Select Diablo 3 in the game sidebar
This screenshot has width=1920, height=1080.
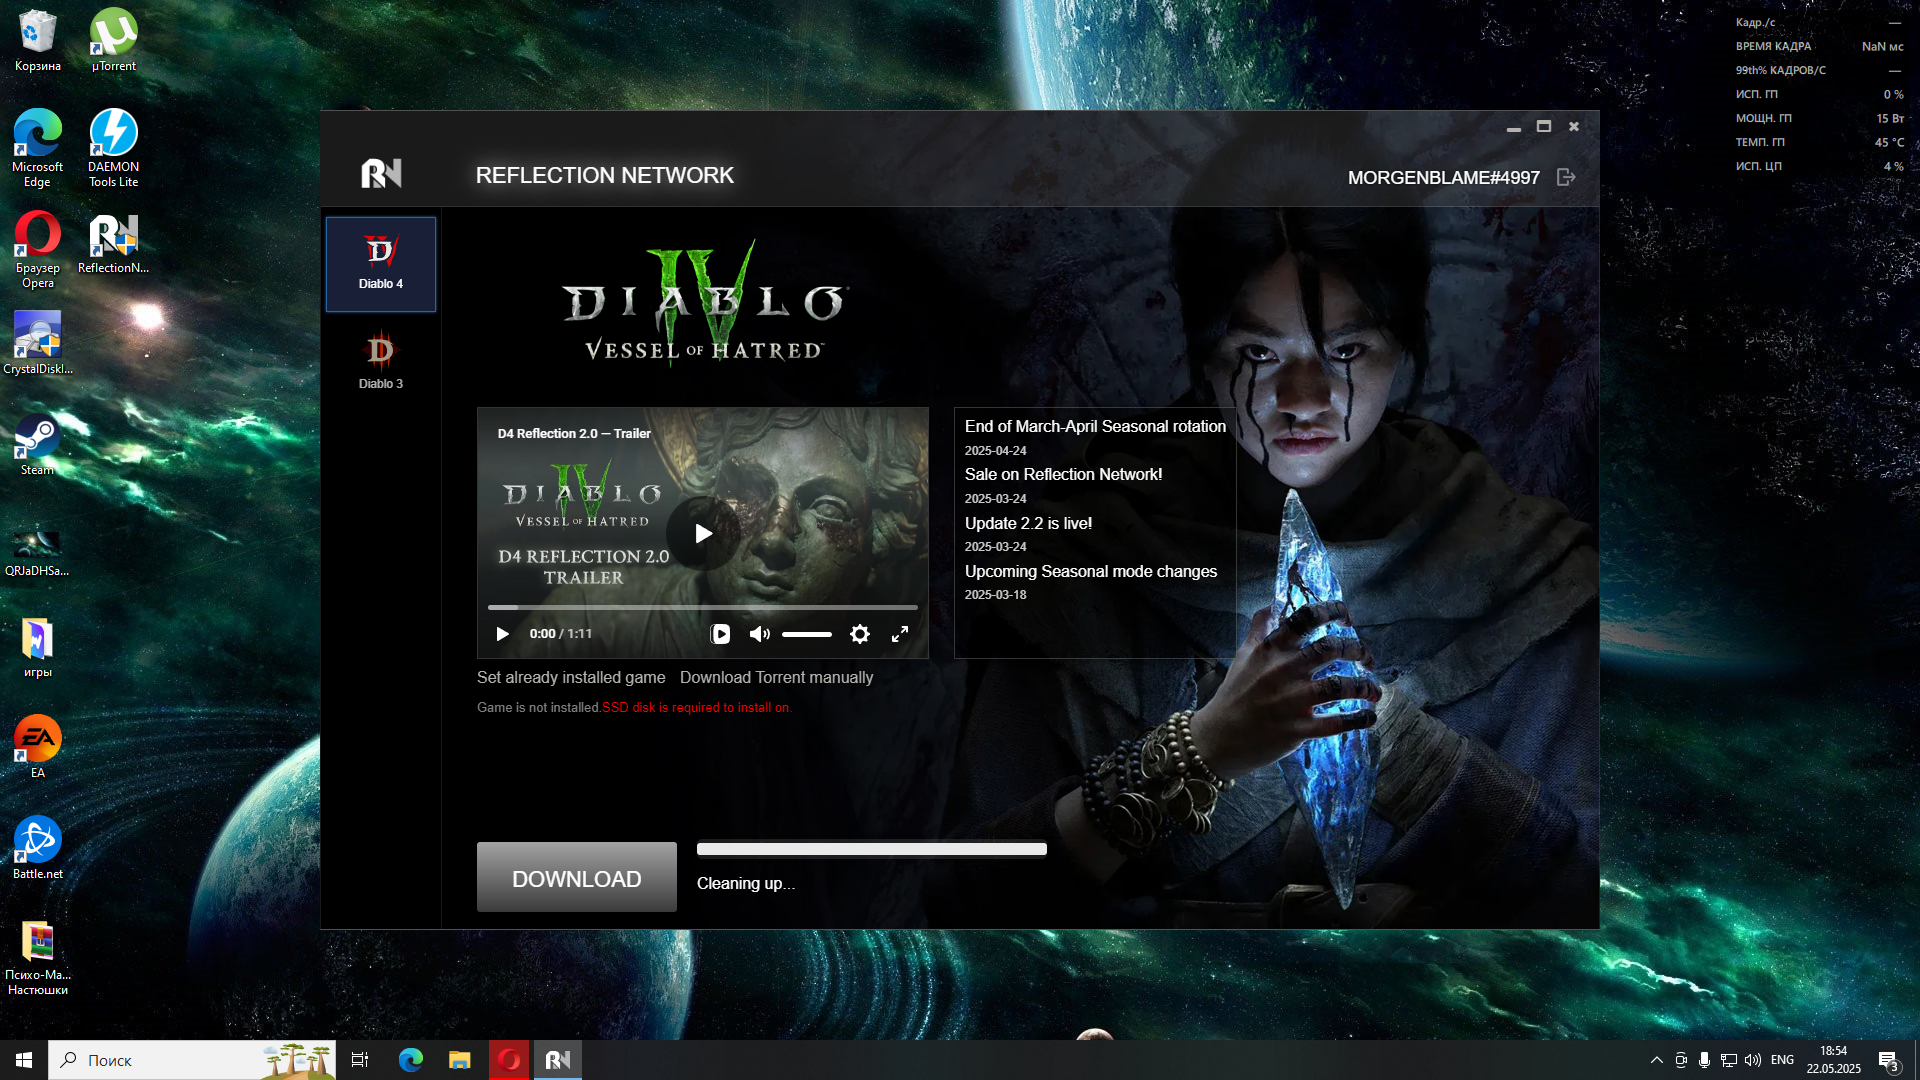380,361
